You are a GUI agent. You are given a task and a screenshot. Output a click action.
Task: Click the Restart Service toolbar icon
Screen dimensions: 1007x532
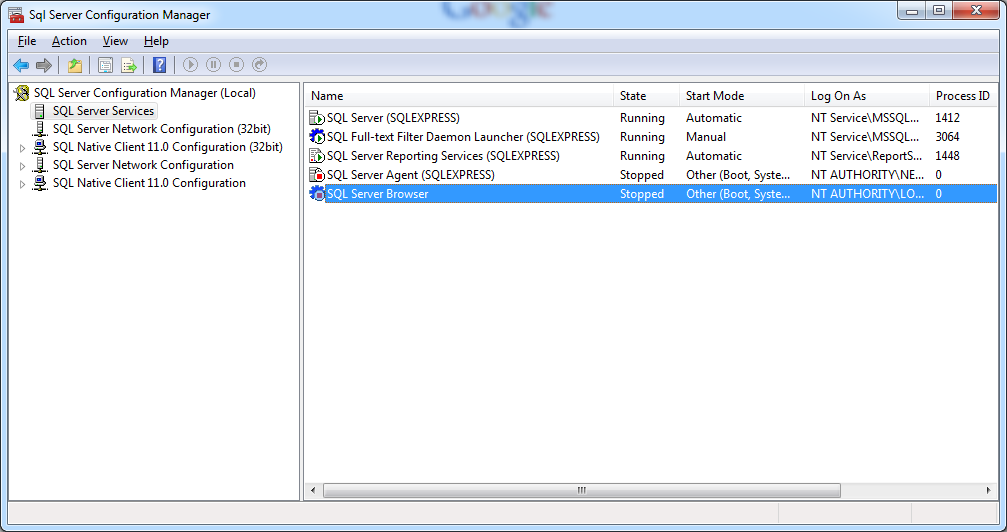(x=259, y=65)
